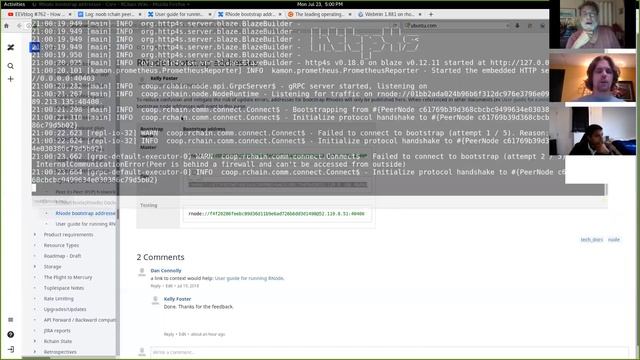Viewport: 640px width, 360px height.
Task: Click Kelly Foster's comment avatar
Action: click(155, 301)
